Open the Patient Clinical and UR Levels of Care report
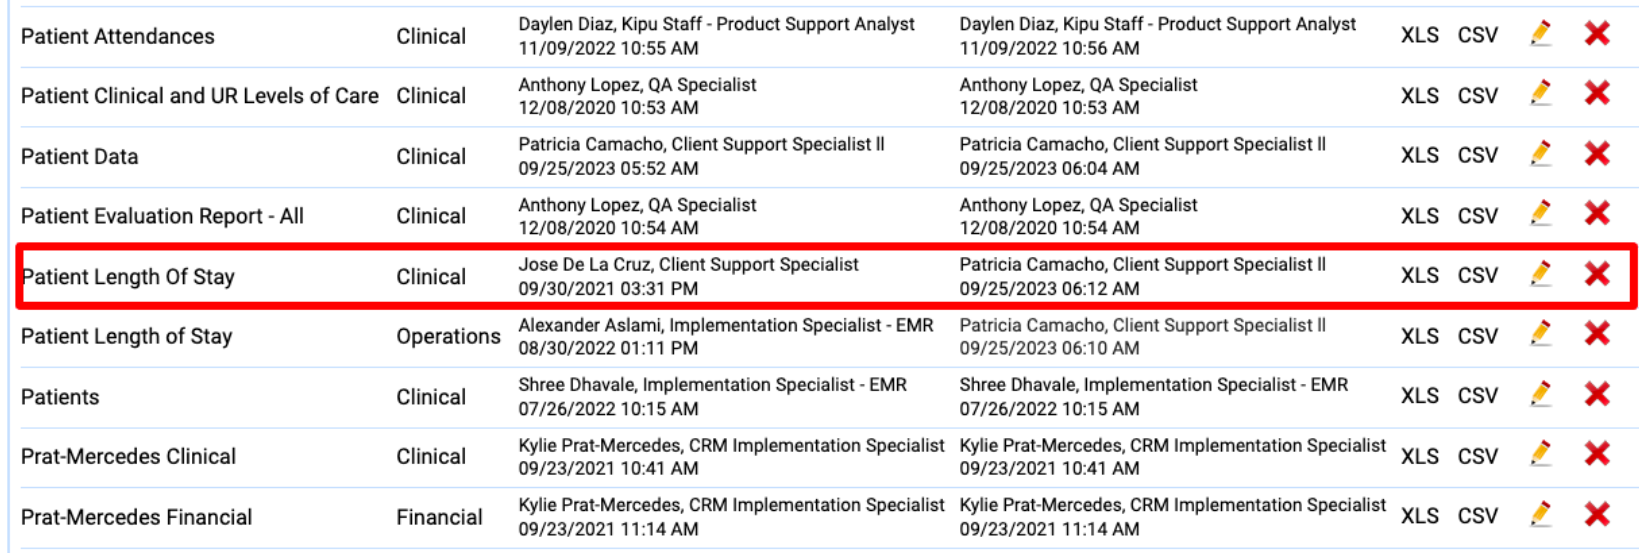The height and width of the screenshot is (553, 1639). [199, 96]
